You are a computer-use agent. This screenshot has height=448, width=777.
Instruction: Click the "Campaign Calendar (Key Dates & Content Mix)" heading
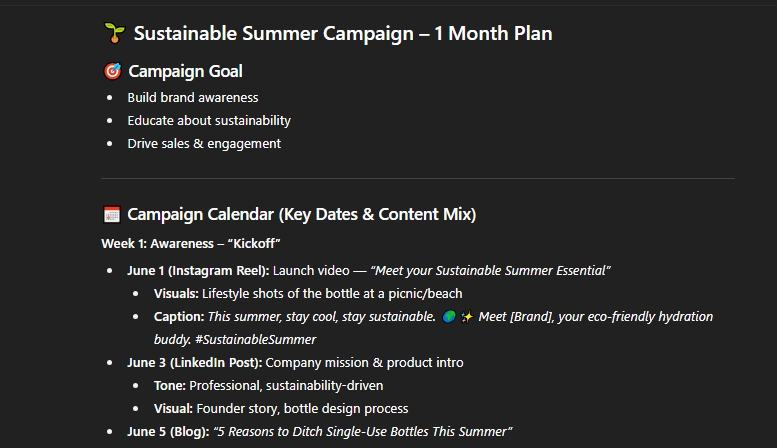coord(301,215)
